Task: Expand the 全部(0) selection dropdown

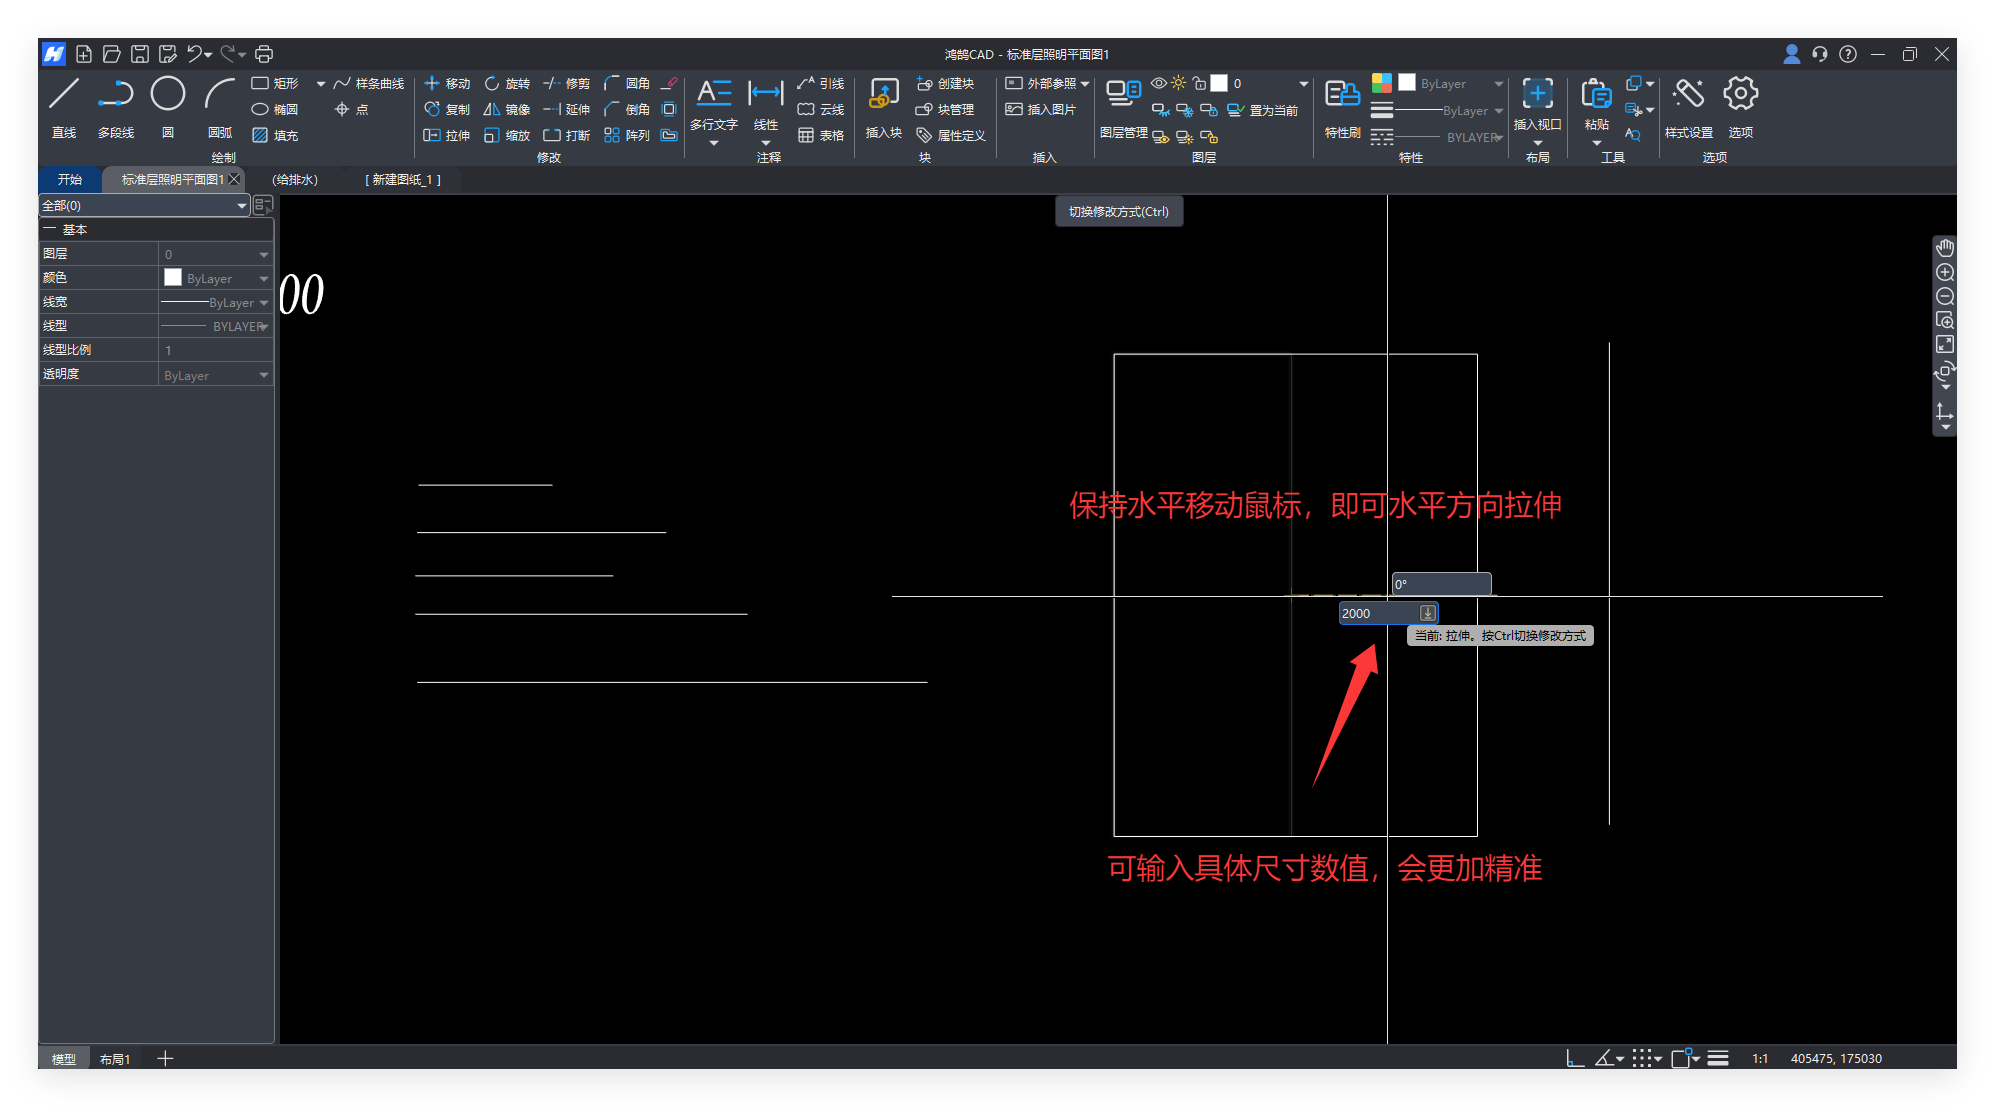Action: click(241, 206)
